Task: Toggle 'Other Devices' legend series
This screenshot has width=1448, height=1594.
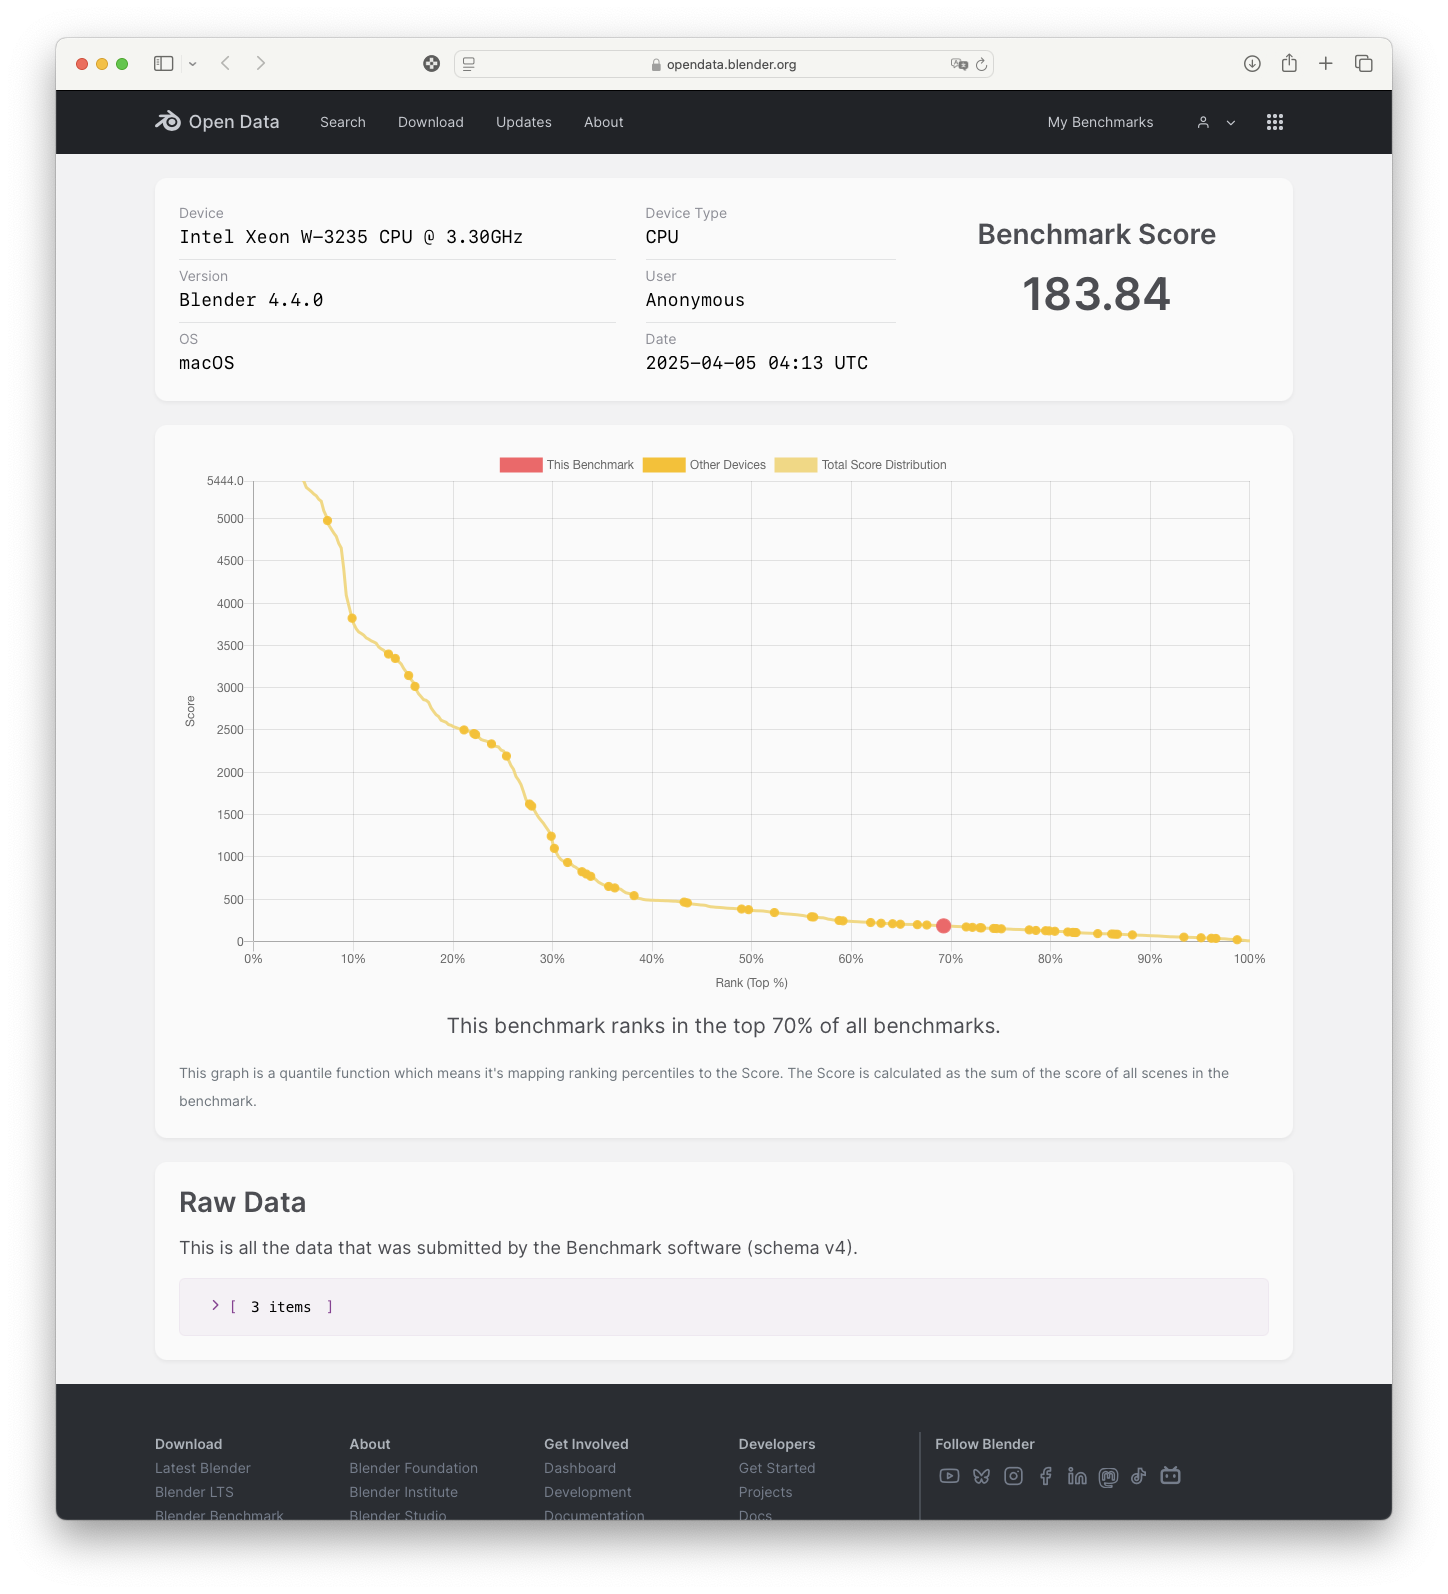Action: (x=704, y=465)
